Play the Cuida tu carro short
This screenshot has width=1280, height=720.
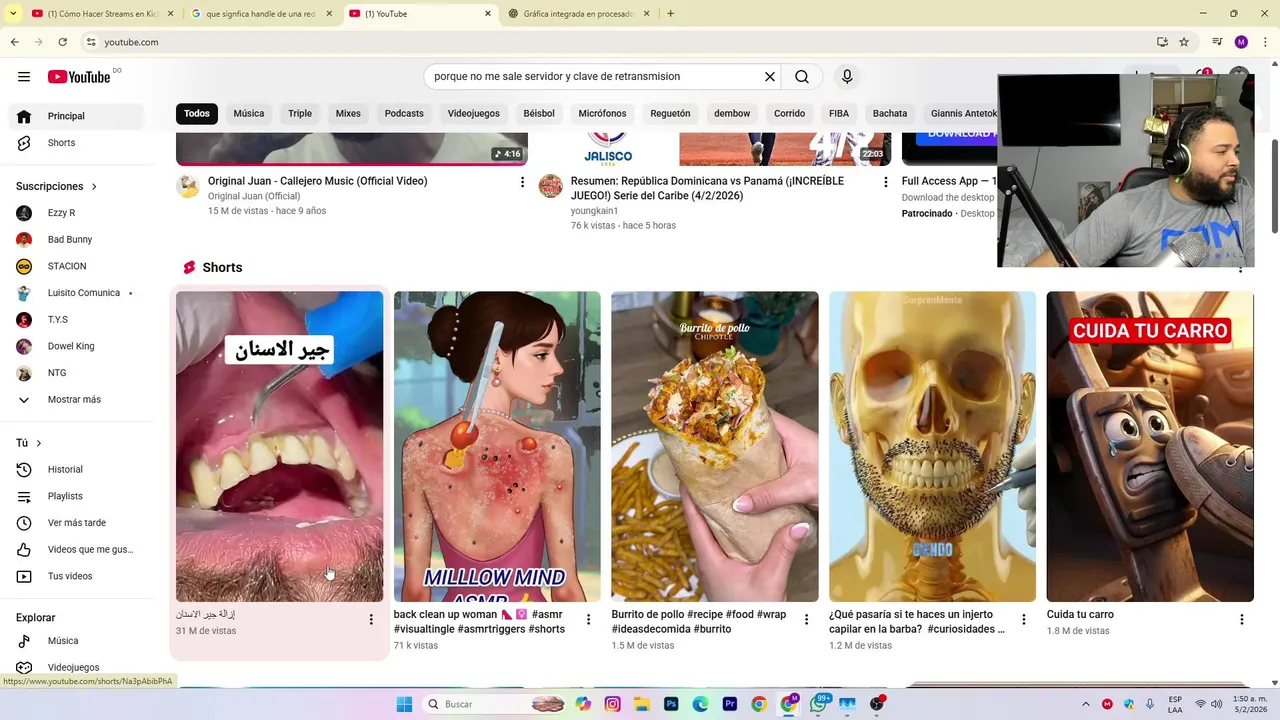tap(1150, 447)
